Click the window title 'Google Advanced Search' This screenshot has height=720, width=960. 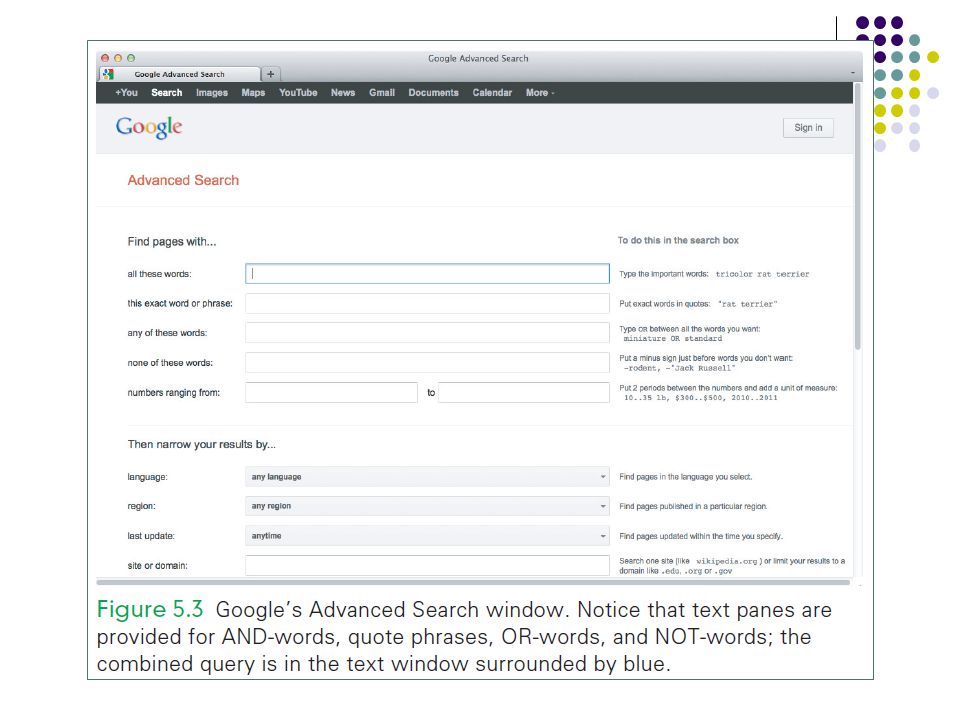478,58
